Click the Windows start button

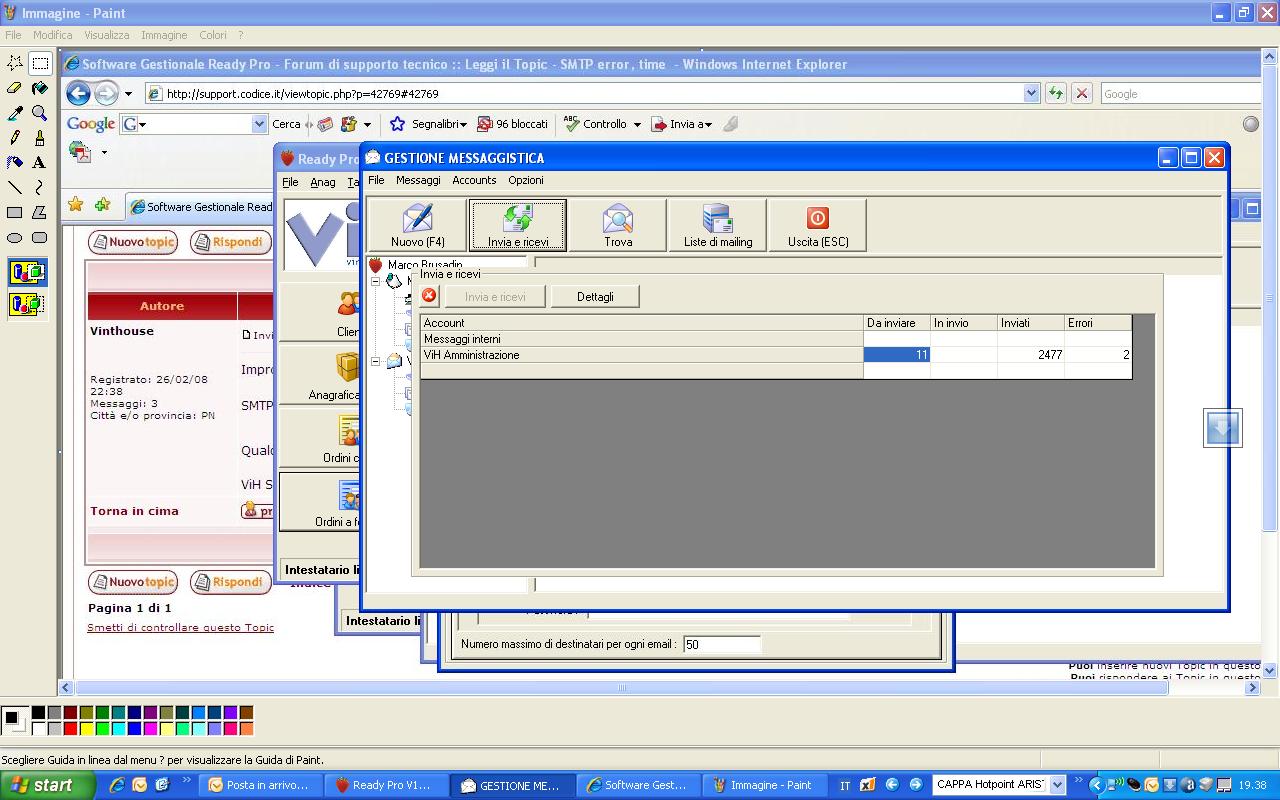coord(47,785)
